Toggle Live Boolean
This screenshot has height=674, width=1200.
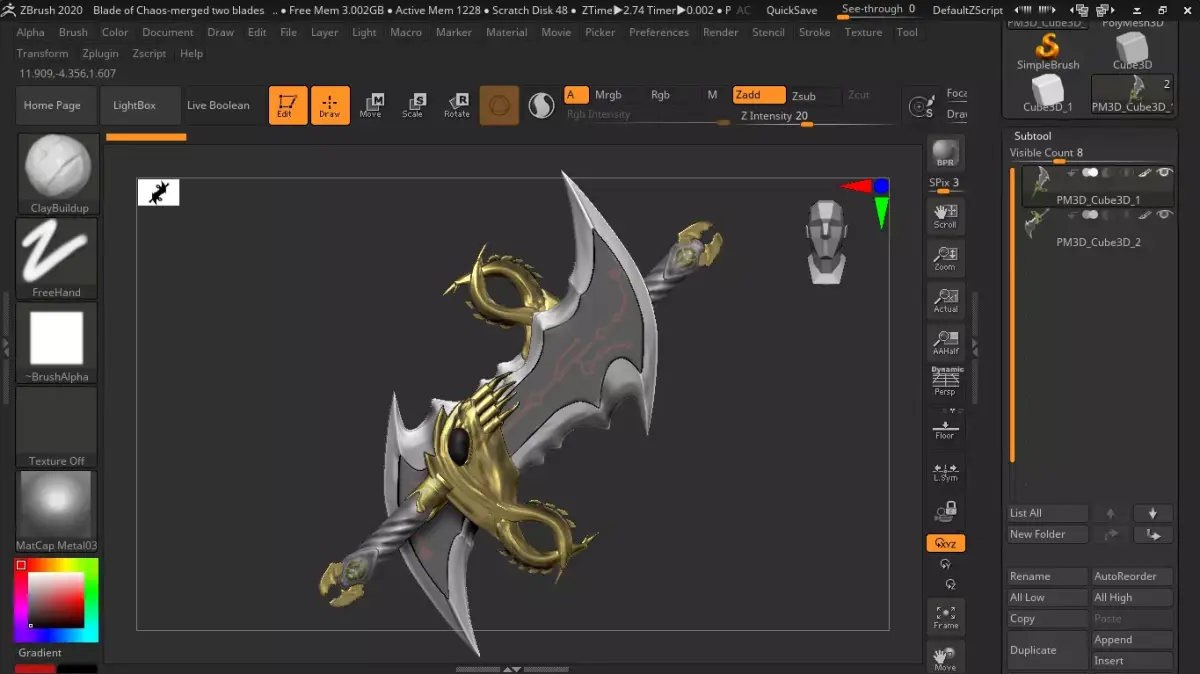pyautogui.click(x=218, y=105)
